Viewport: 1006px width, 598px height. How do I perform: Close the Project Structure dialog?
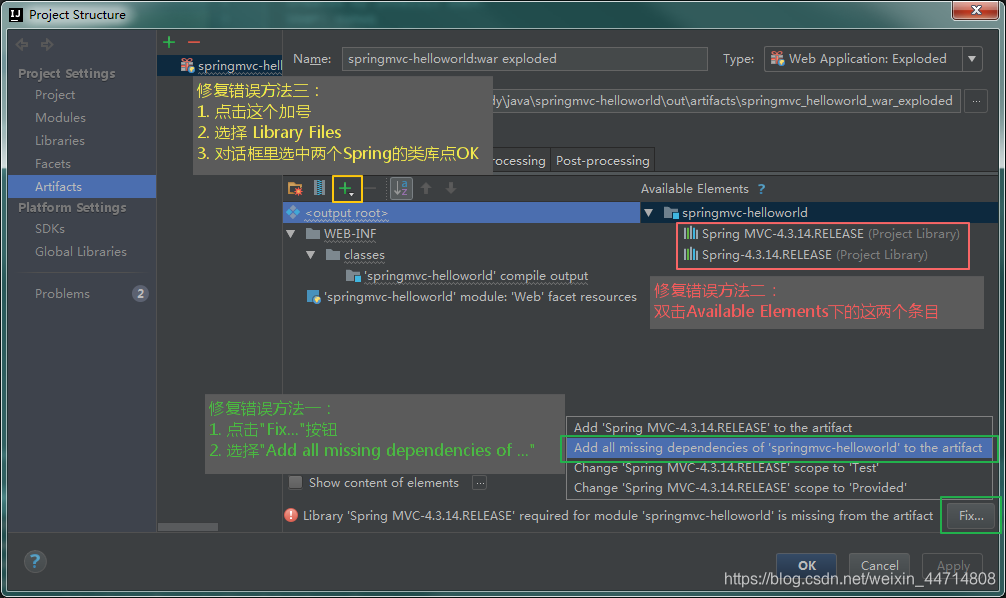click(x=975, y=10)
